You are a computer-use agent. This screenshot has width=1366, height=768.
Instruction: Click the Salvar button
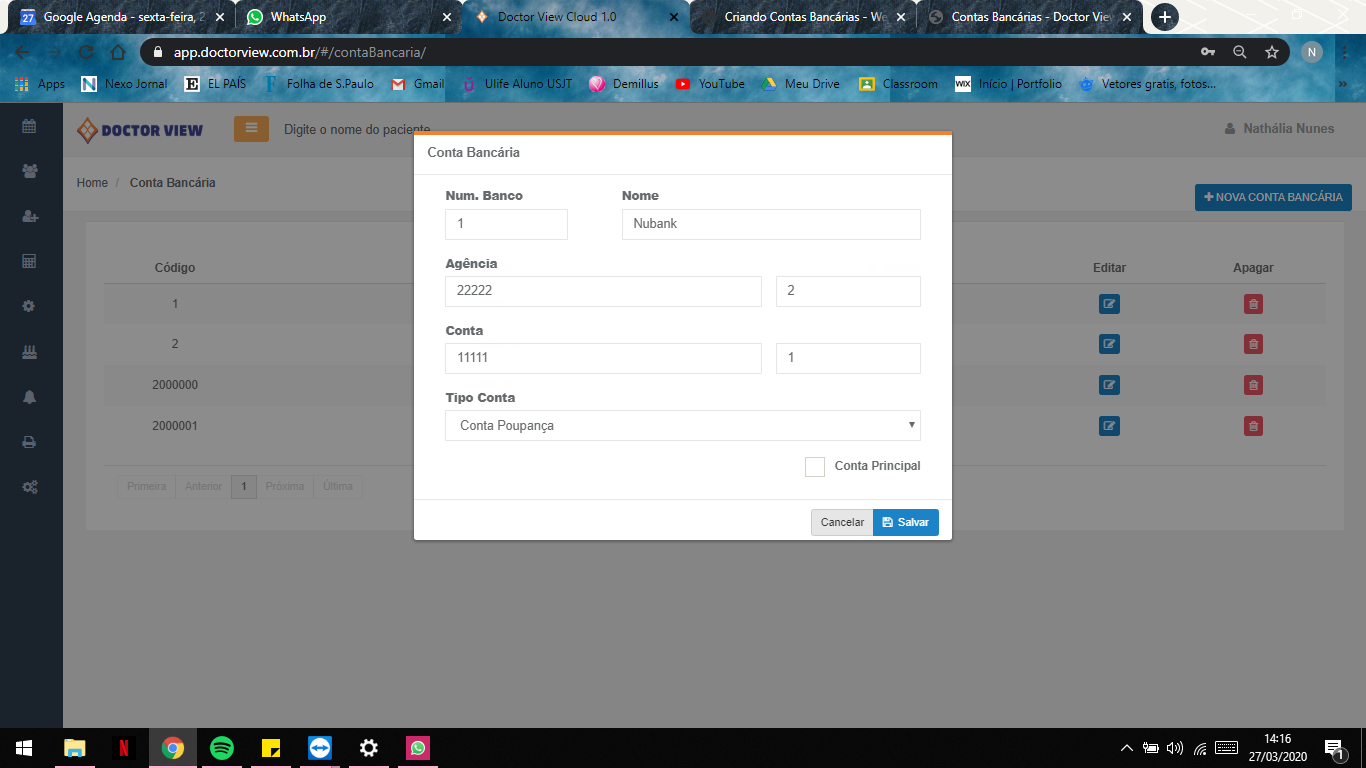(x=905, y=523)
